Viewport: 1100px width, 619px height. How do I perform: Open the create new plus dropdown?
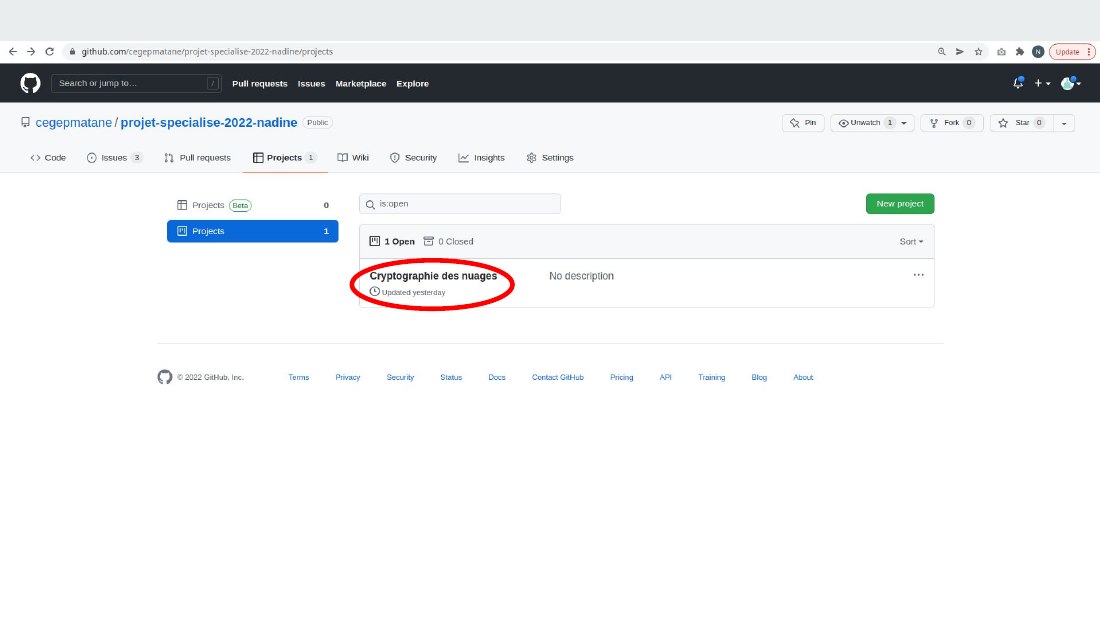[x=1042, y=83]
